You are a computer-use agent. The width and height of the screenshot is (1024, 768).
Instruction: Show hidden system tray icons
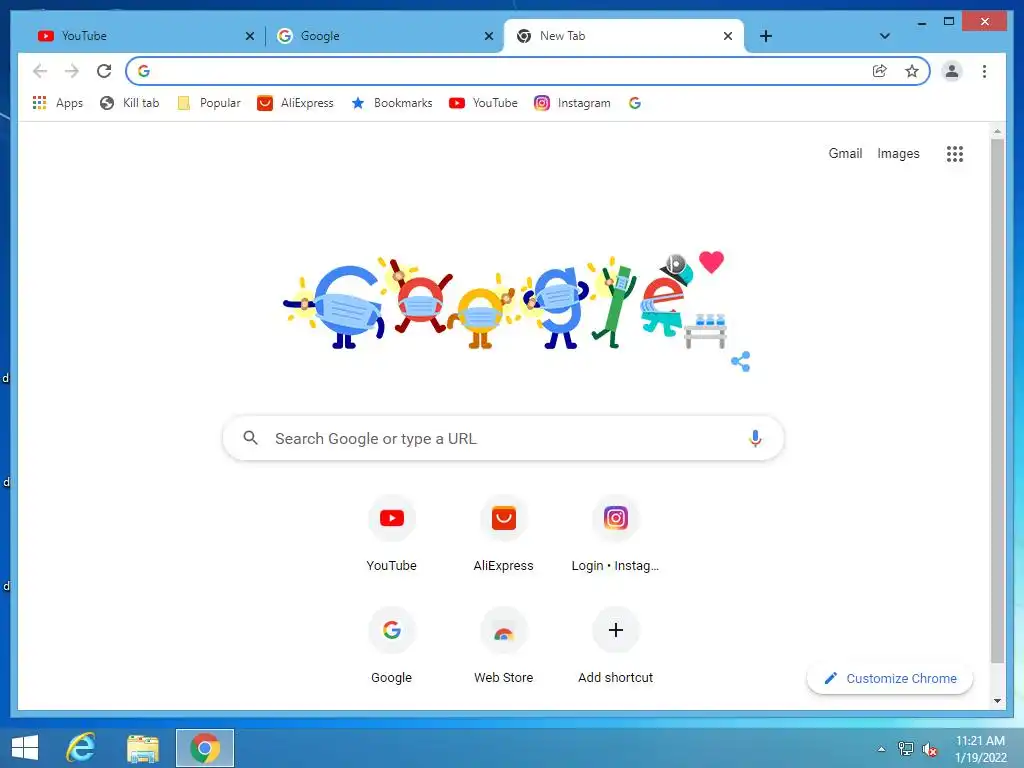tap(881, 749)
